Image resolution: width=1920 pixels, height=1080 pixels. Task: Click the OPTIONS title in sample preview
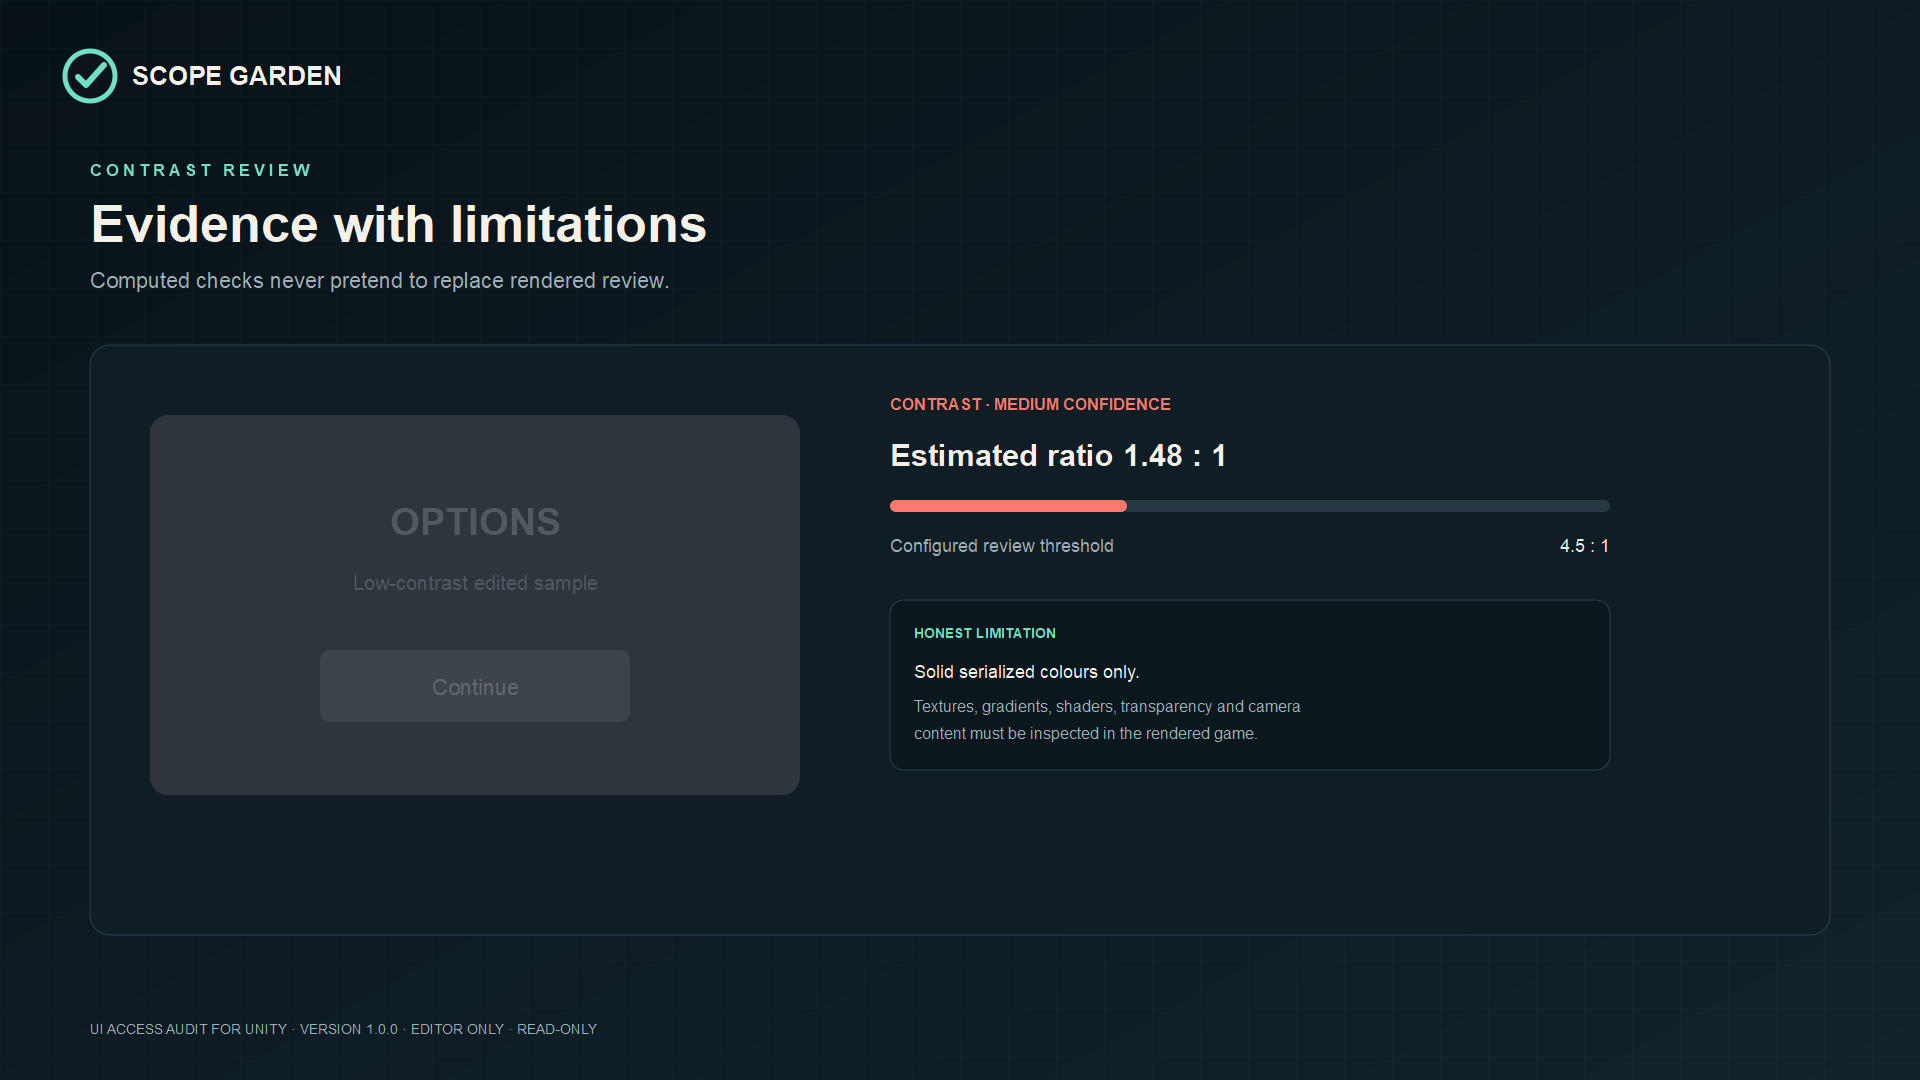pos(475,522)
